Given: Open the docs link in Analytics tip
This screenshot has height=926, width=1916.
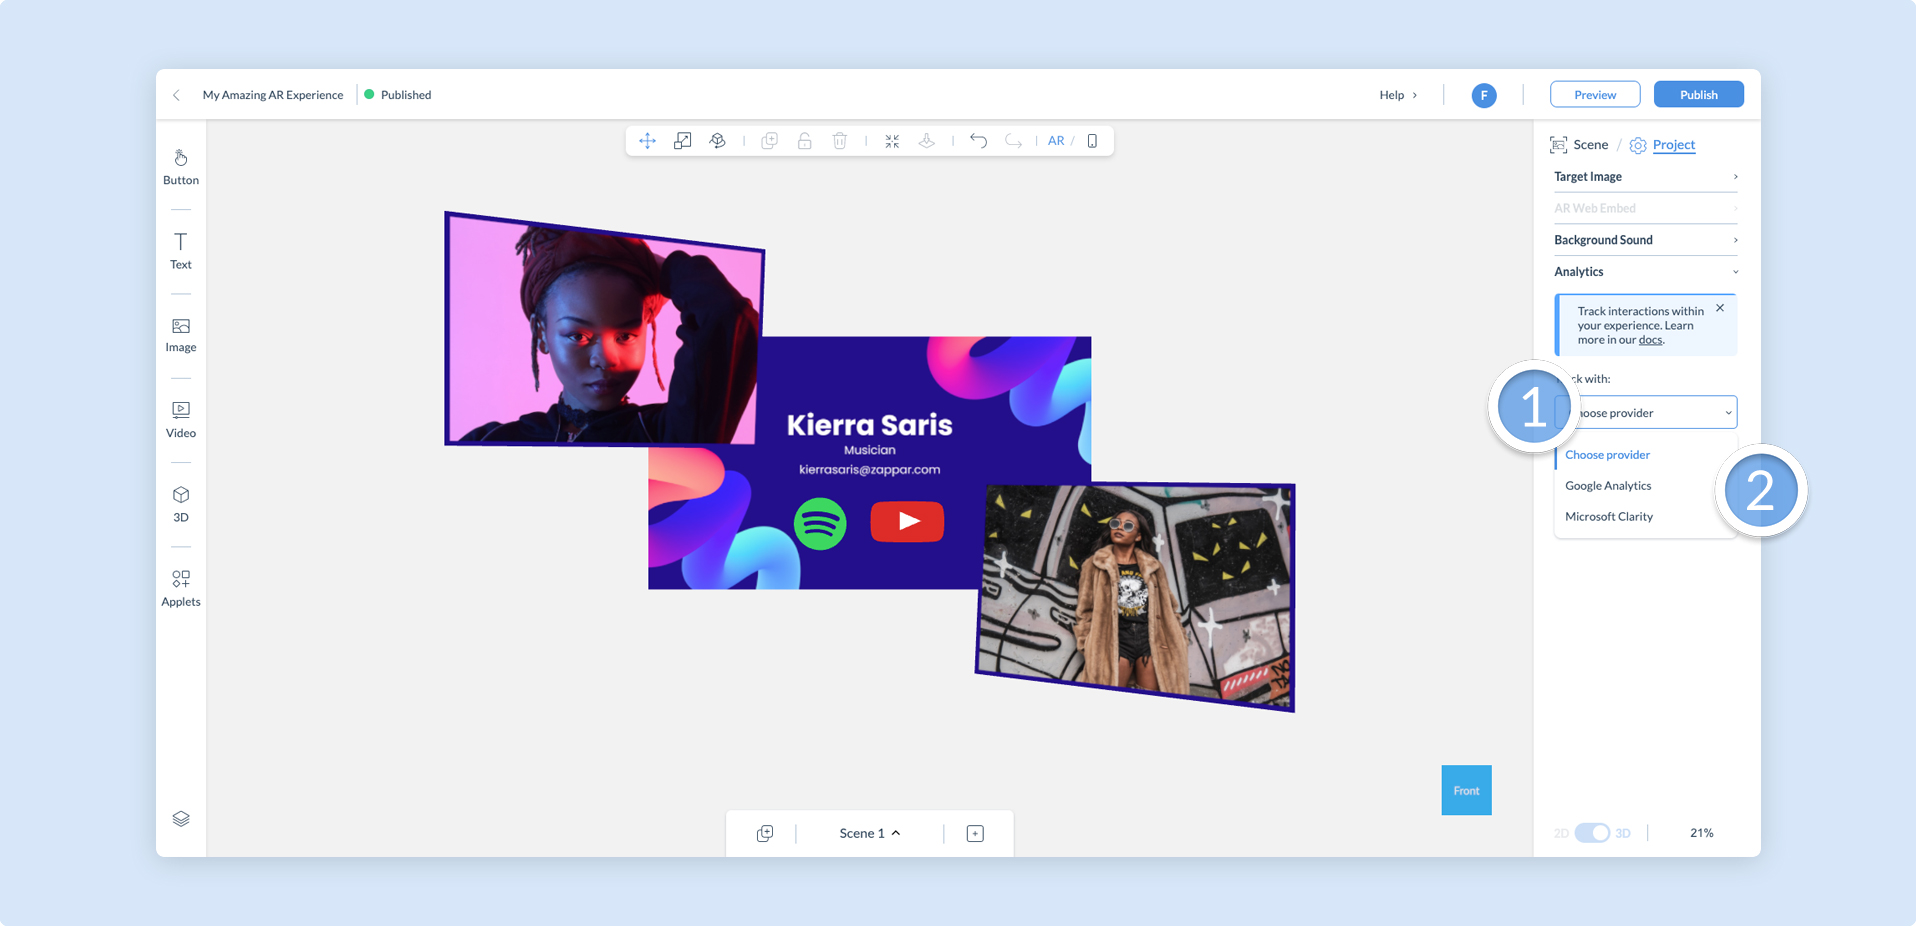Looking at the screenshot, I should pyautogui.click(x=1650, y=340).
